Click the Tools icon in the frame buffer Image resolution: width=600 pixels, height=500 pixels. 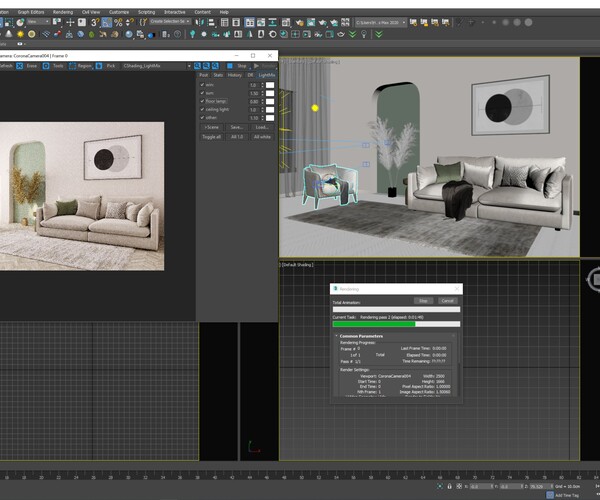pos(46,66)
